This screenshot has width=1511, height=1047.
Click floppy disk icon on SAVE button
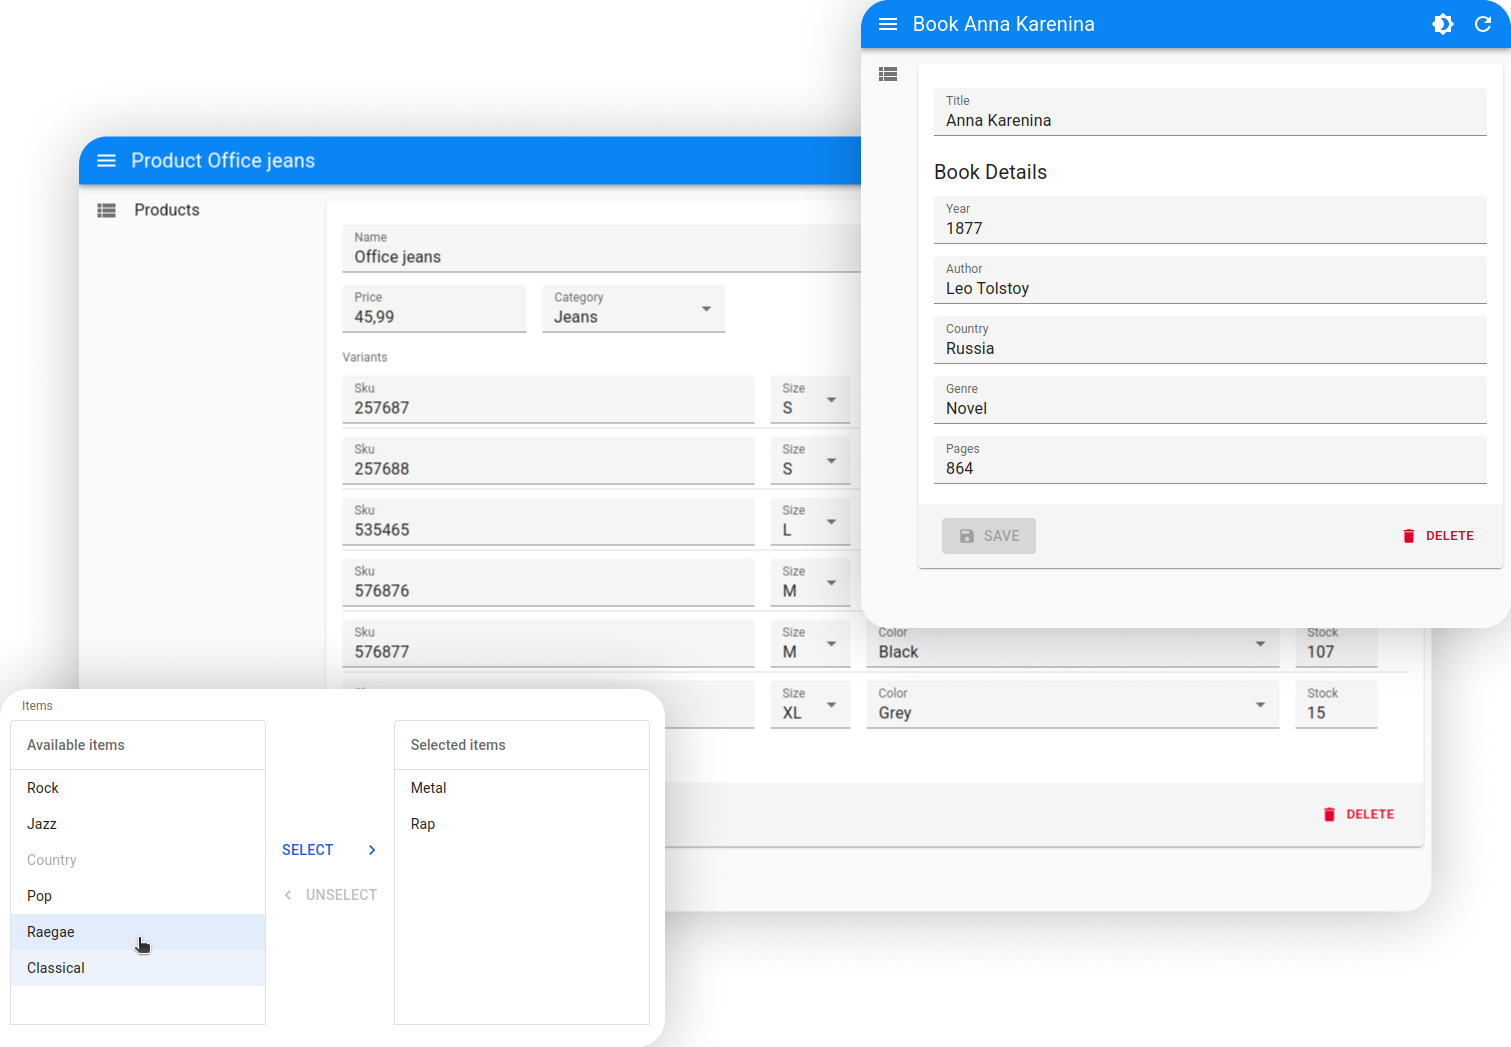pos(966,536)
